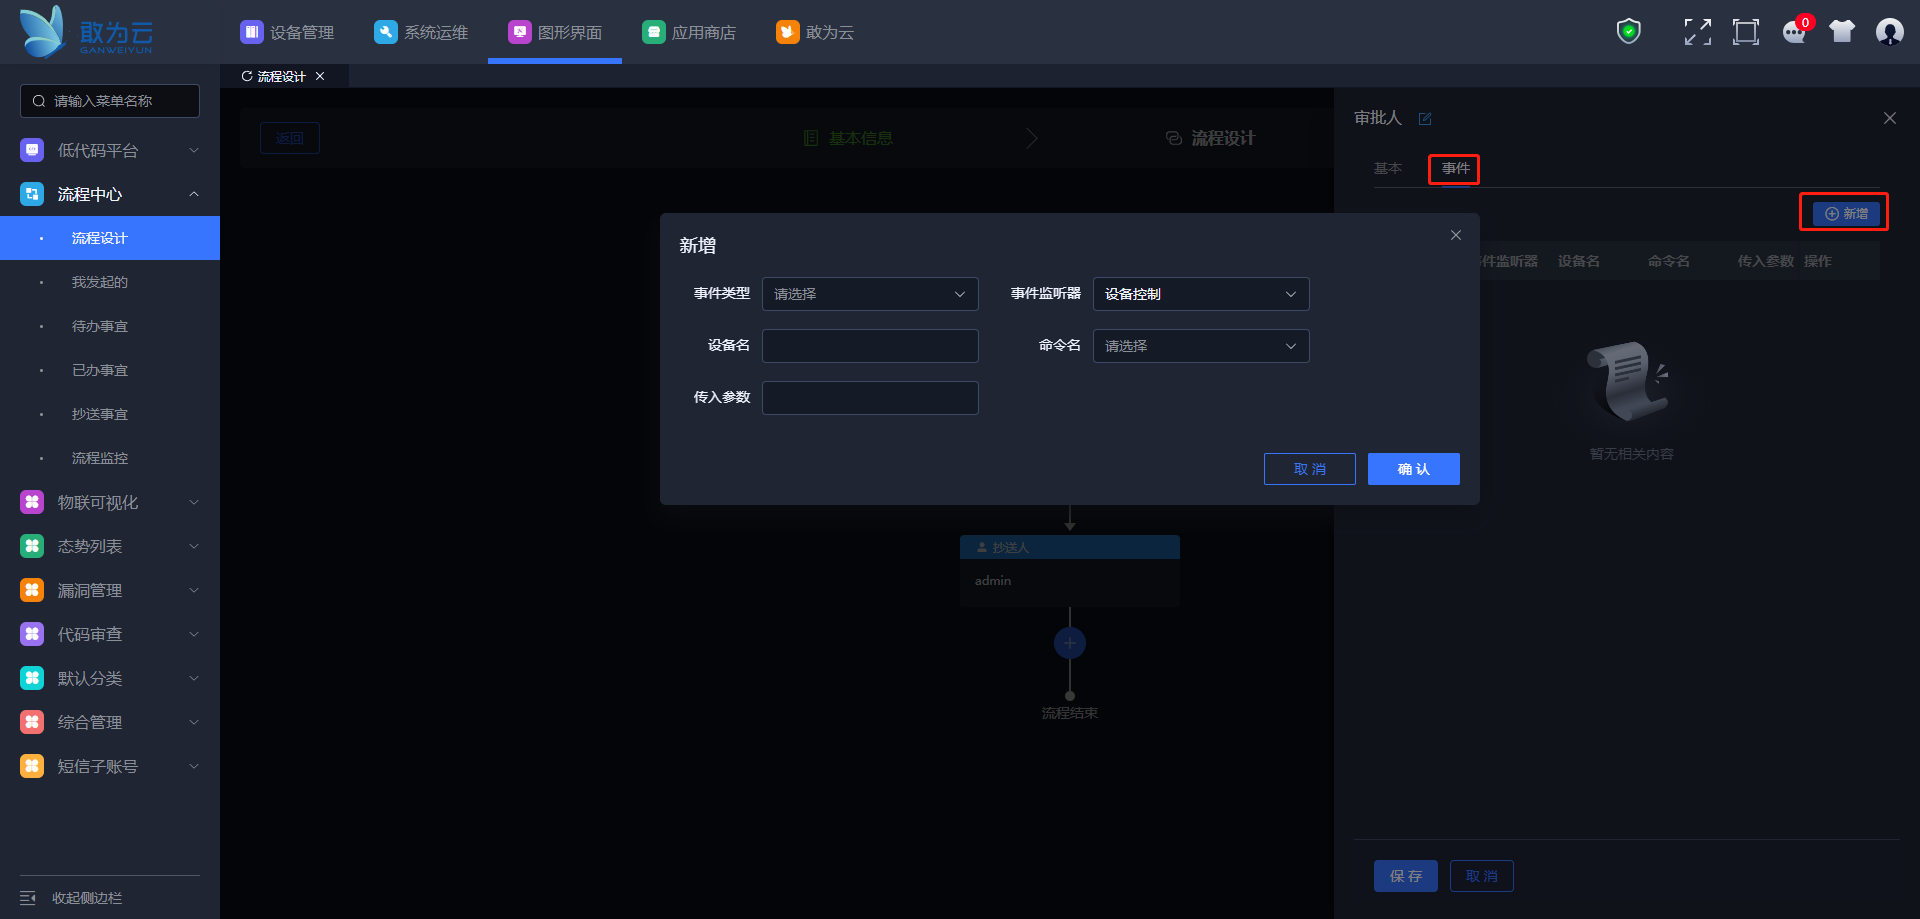Open the security shield icon
1920x919 pixels.
pos(1629,32)
